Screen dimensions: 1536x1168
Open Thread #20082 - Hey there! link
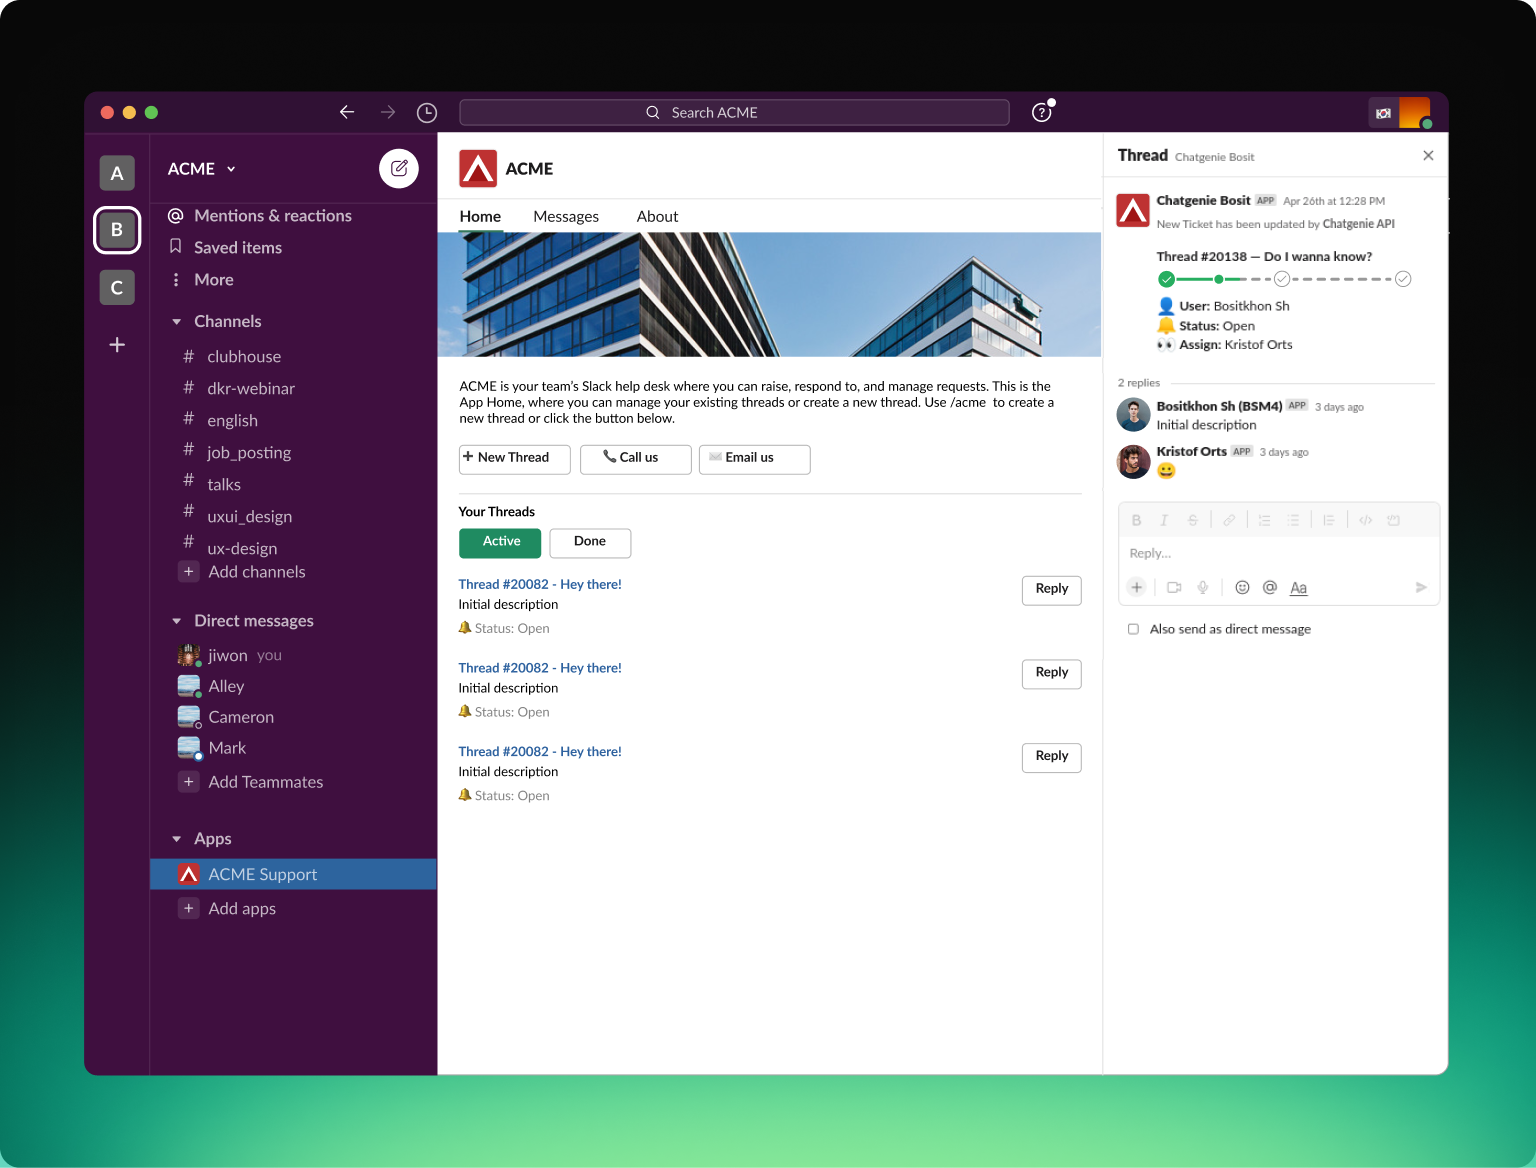click(x=540, y=584)
